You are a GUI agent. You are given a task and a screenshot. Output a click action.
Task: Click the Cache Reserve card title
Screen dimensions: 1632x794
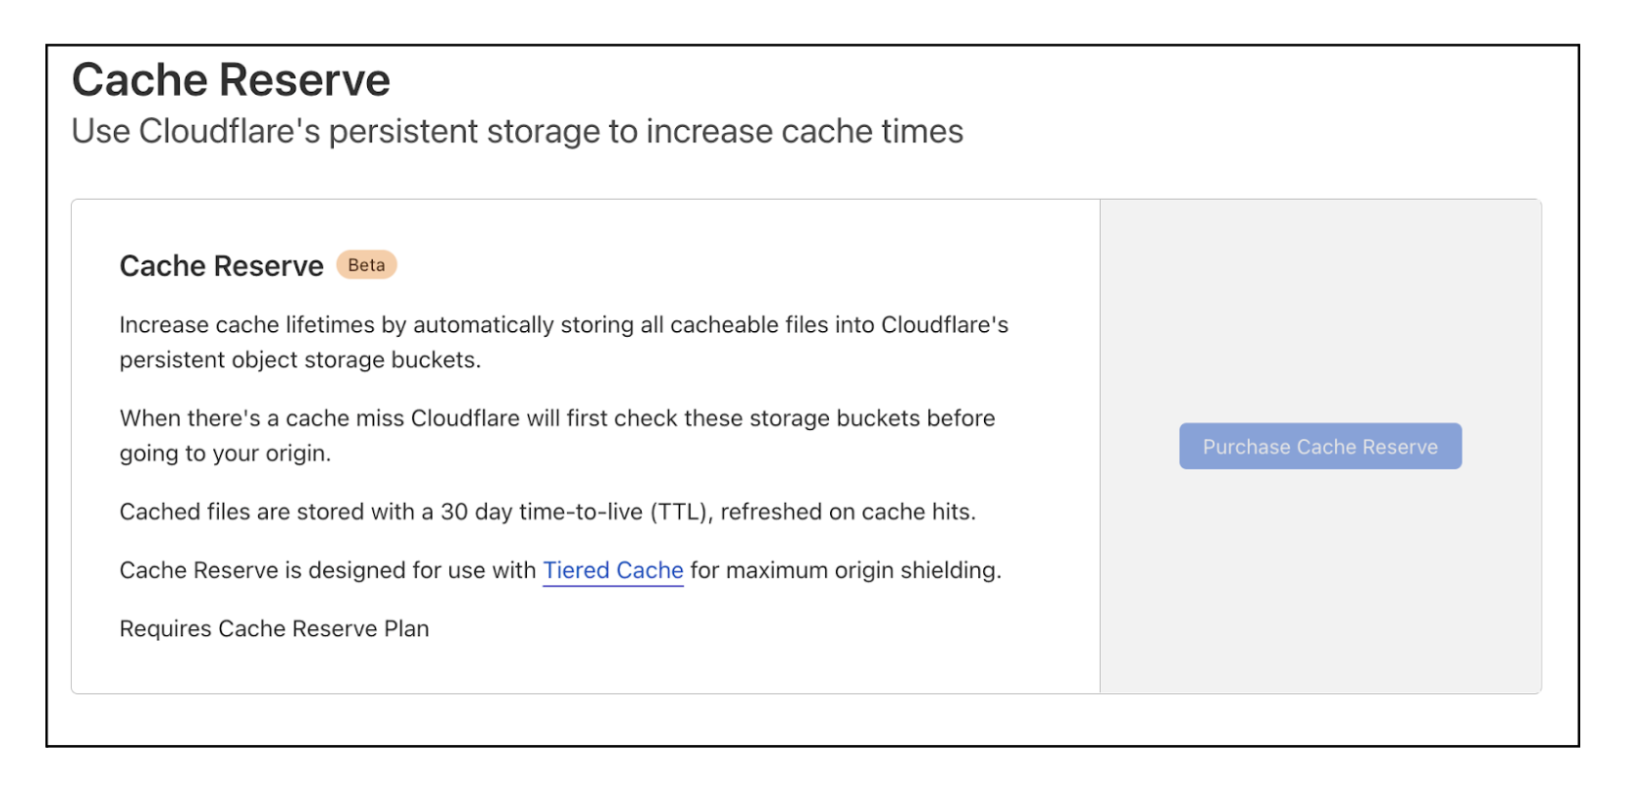click(220, 265)
